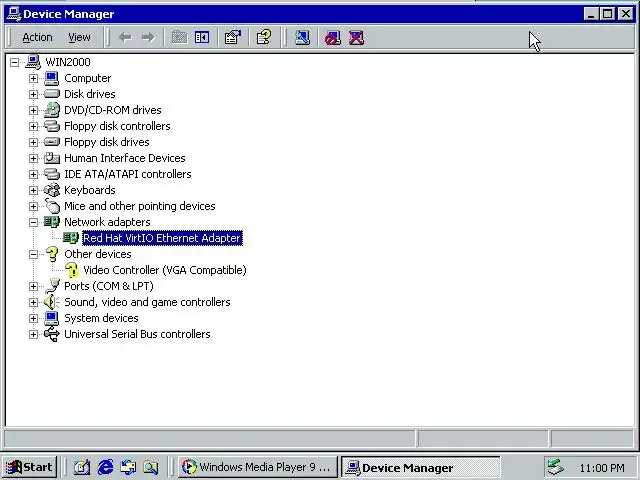
Task: Click the Floppy disk controllers icon
Action: pyautogui.click(x=52, y=126)
